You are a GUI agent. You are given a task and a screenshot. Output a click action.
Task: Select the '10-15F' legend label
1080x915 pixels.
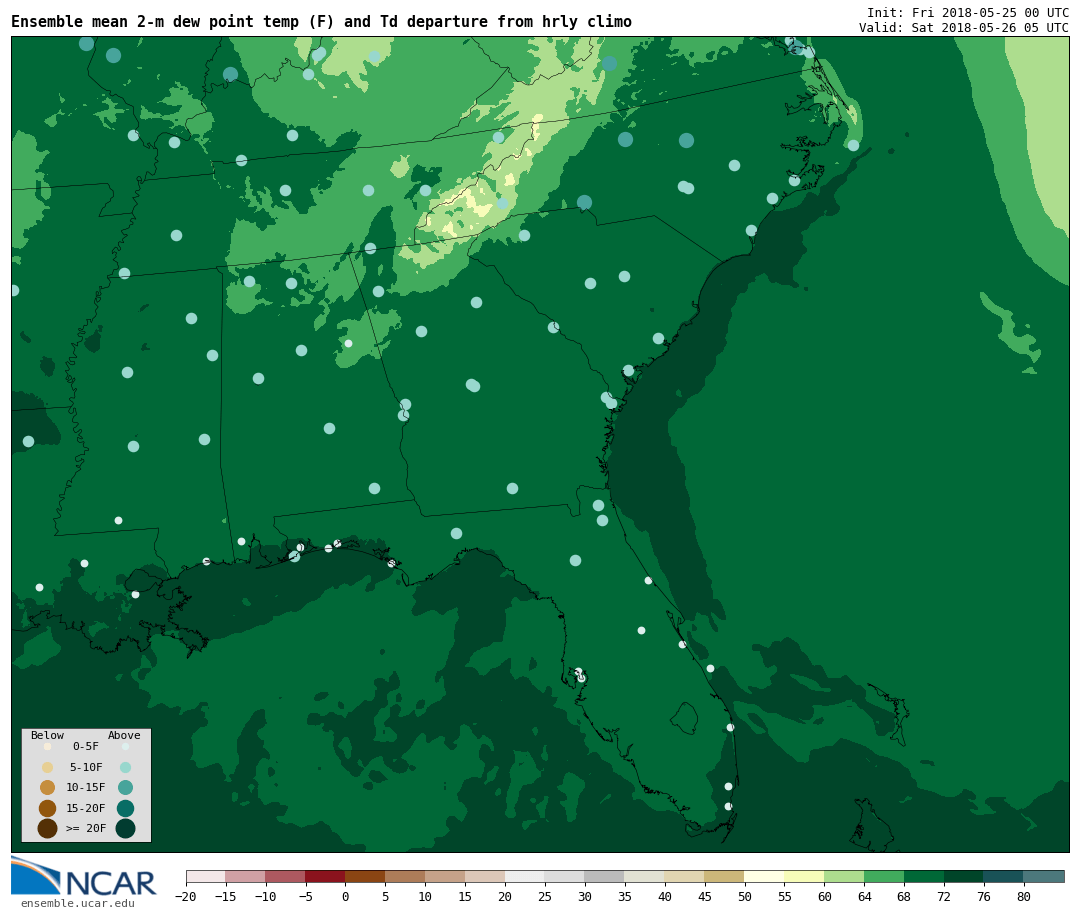(86, 788)
